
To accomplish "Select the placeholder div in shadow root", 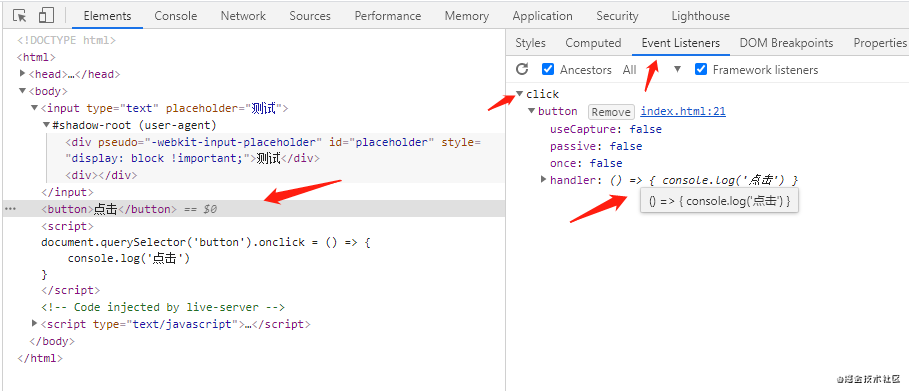I will (x=272, y=150).
